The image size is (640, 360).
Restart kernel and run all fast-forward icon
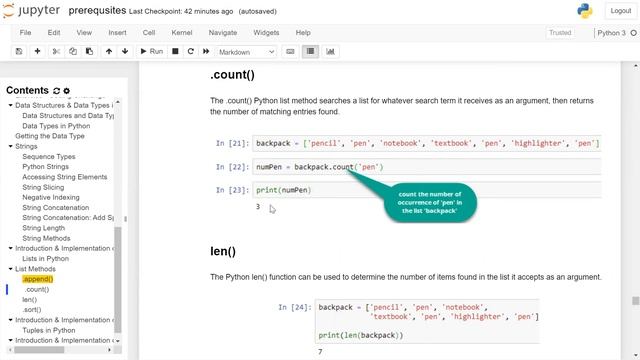pos(206,51)
